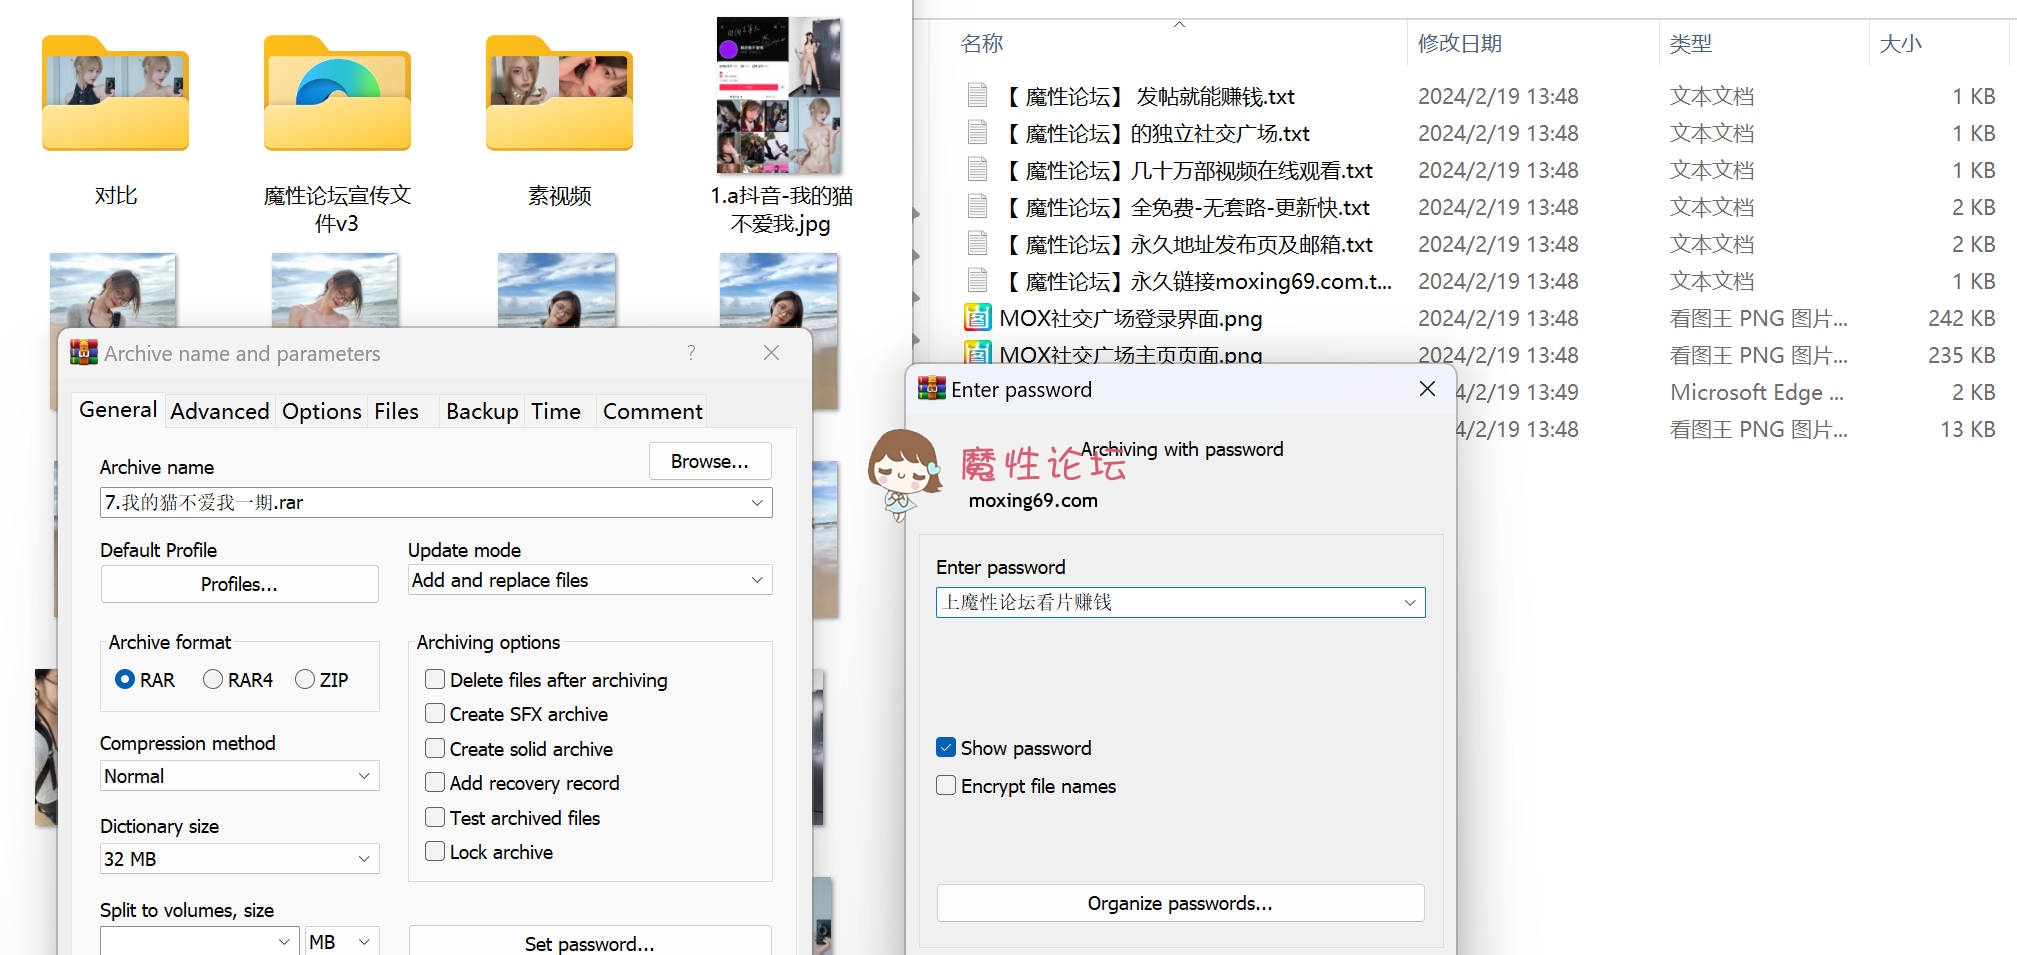This screenshot has height=955, width=2017.
Task: Sort Explorer files by 大小 column
Action: click(1900, 43)
